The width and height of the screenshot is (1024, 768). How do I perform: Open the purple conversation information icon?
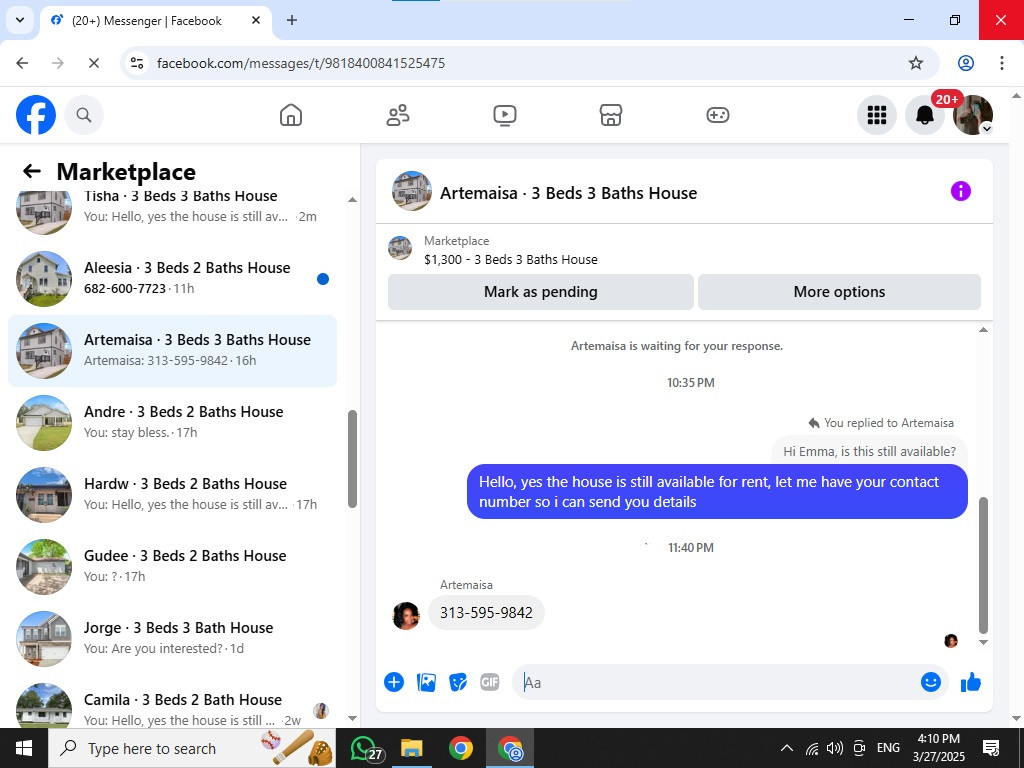click(x=961, y=191)
